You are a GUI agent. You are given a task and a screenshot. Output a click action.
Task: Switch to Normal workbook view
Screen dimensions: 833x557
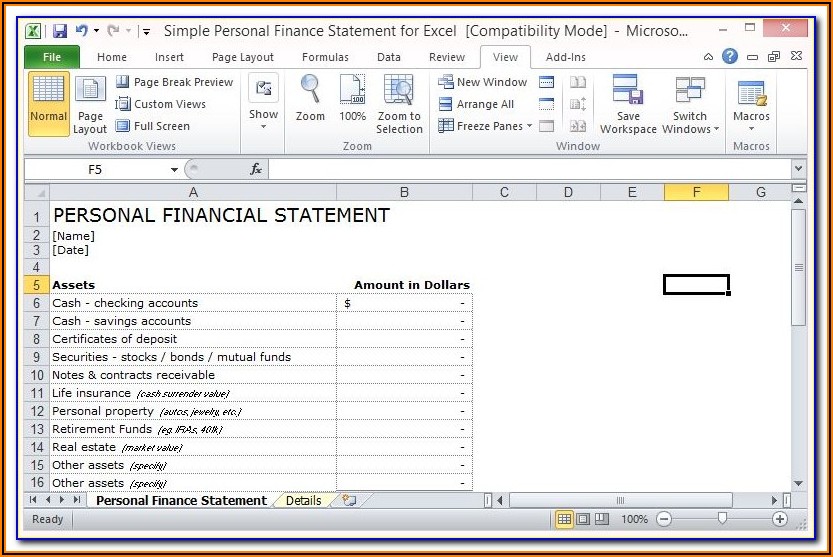pyautogui.click(x=48, y=103)
